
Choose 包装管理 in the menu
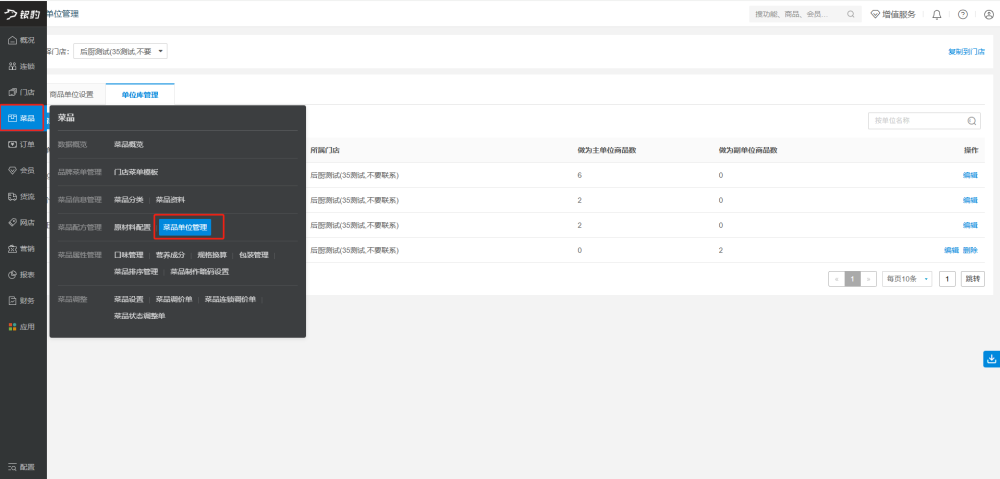(254, 255)
